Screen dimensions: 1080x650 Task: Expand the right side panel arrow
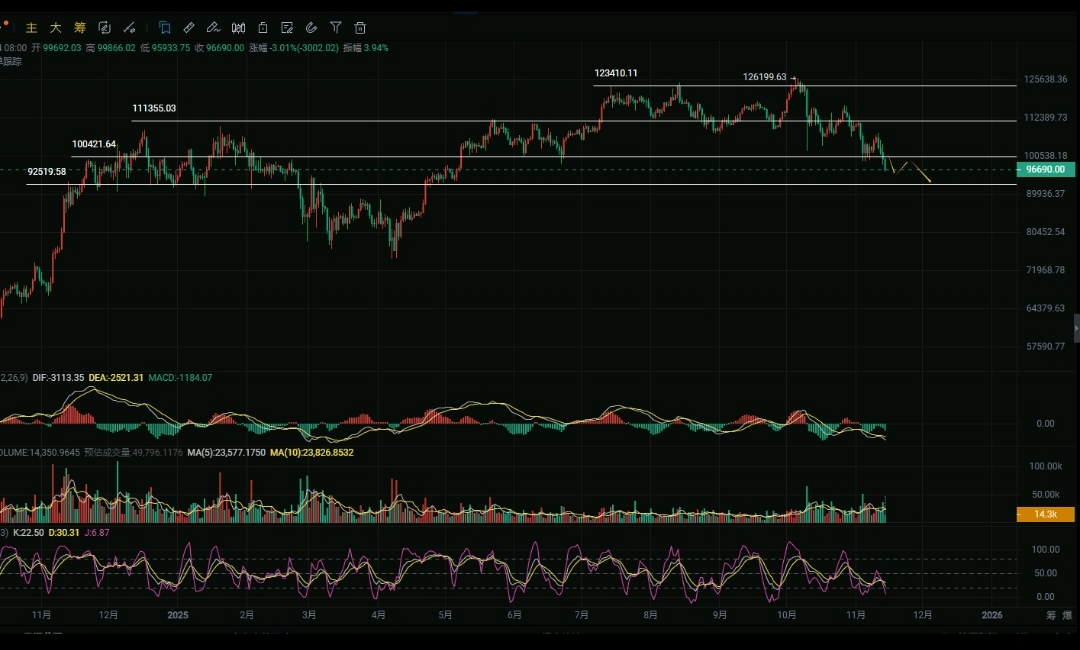tap(1076, 328)
